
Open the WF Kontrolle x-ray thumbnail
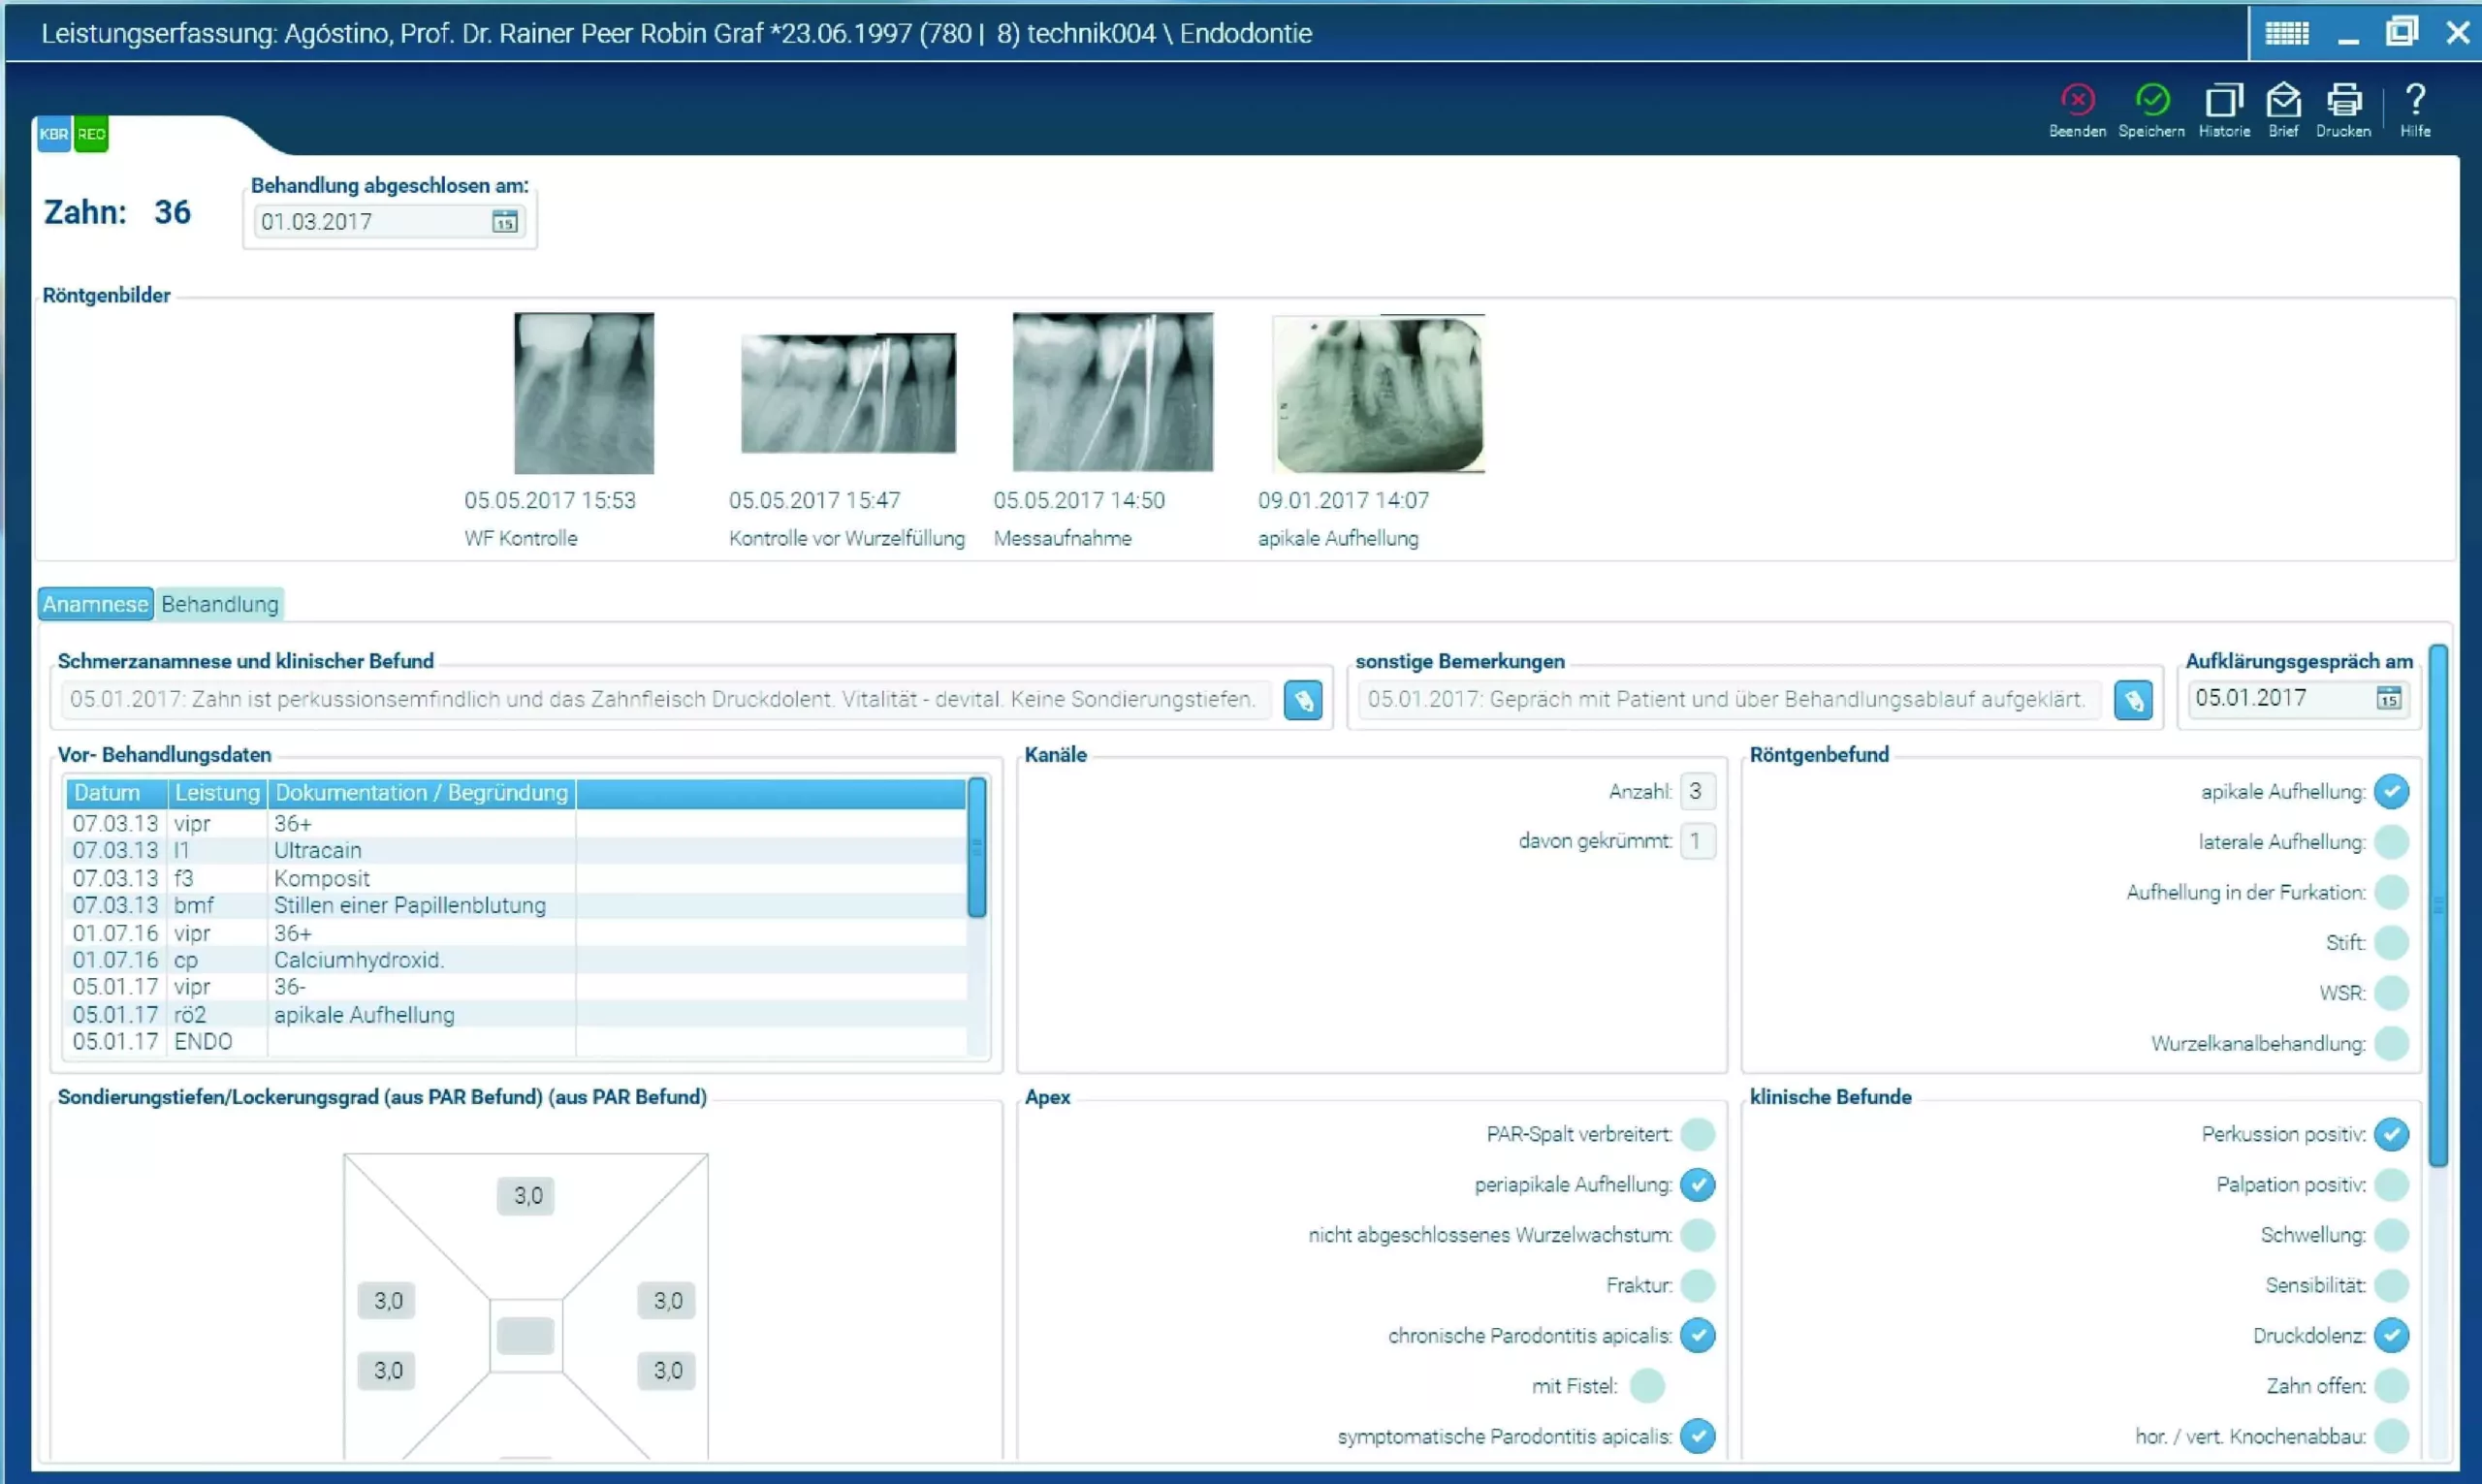(x=583, y=393)
